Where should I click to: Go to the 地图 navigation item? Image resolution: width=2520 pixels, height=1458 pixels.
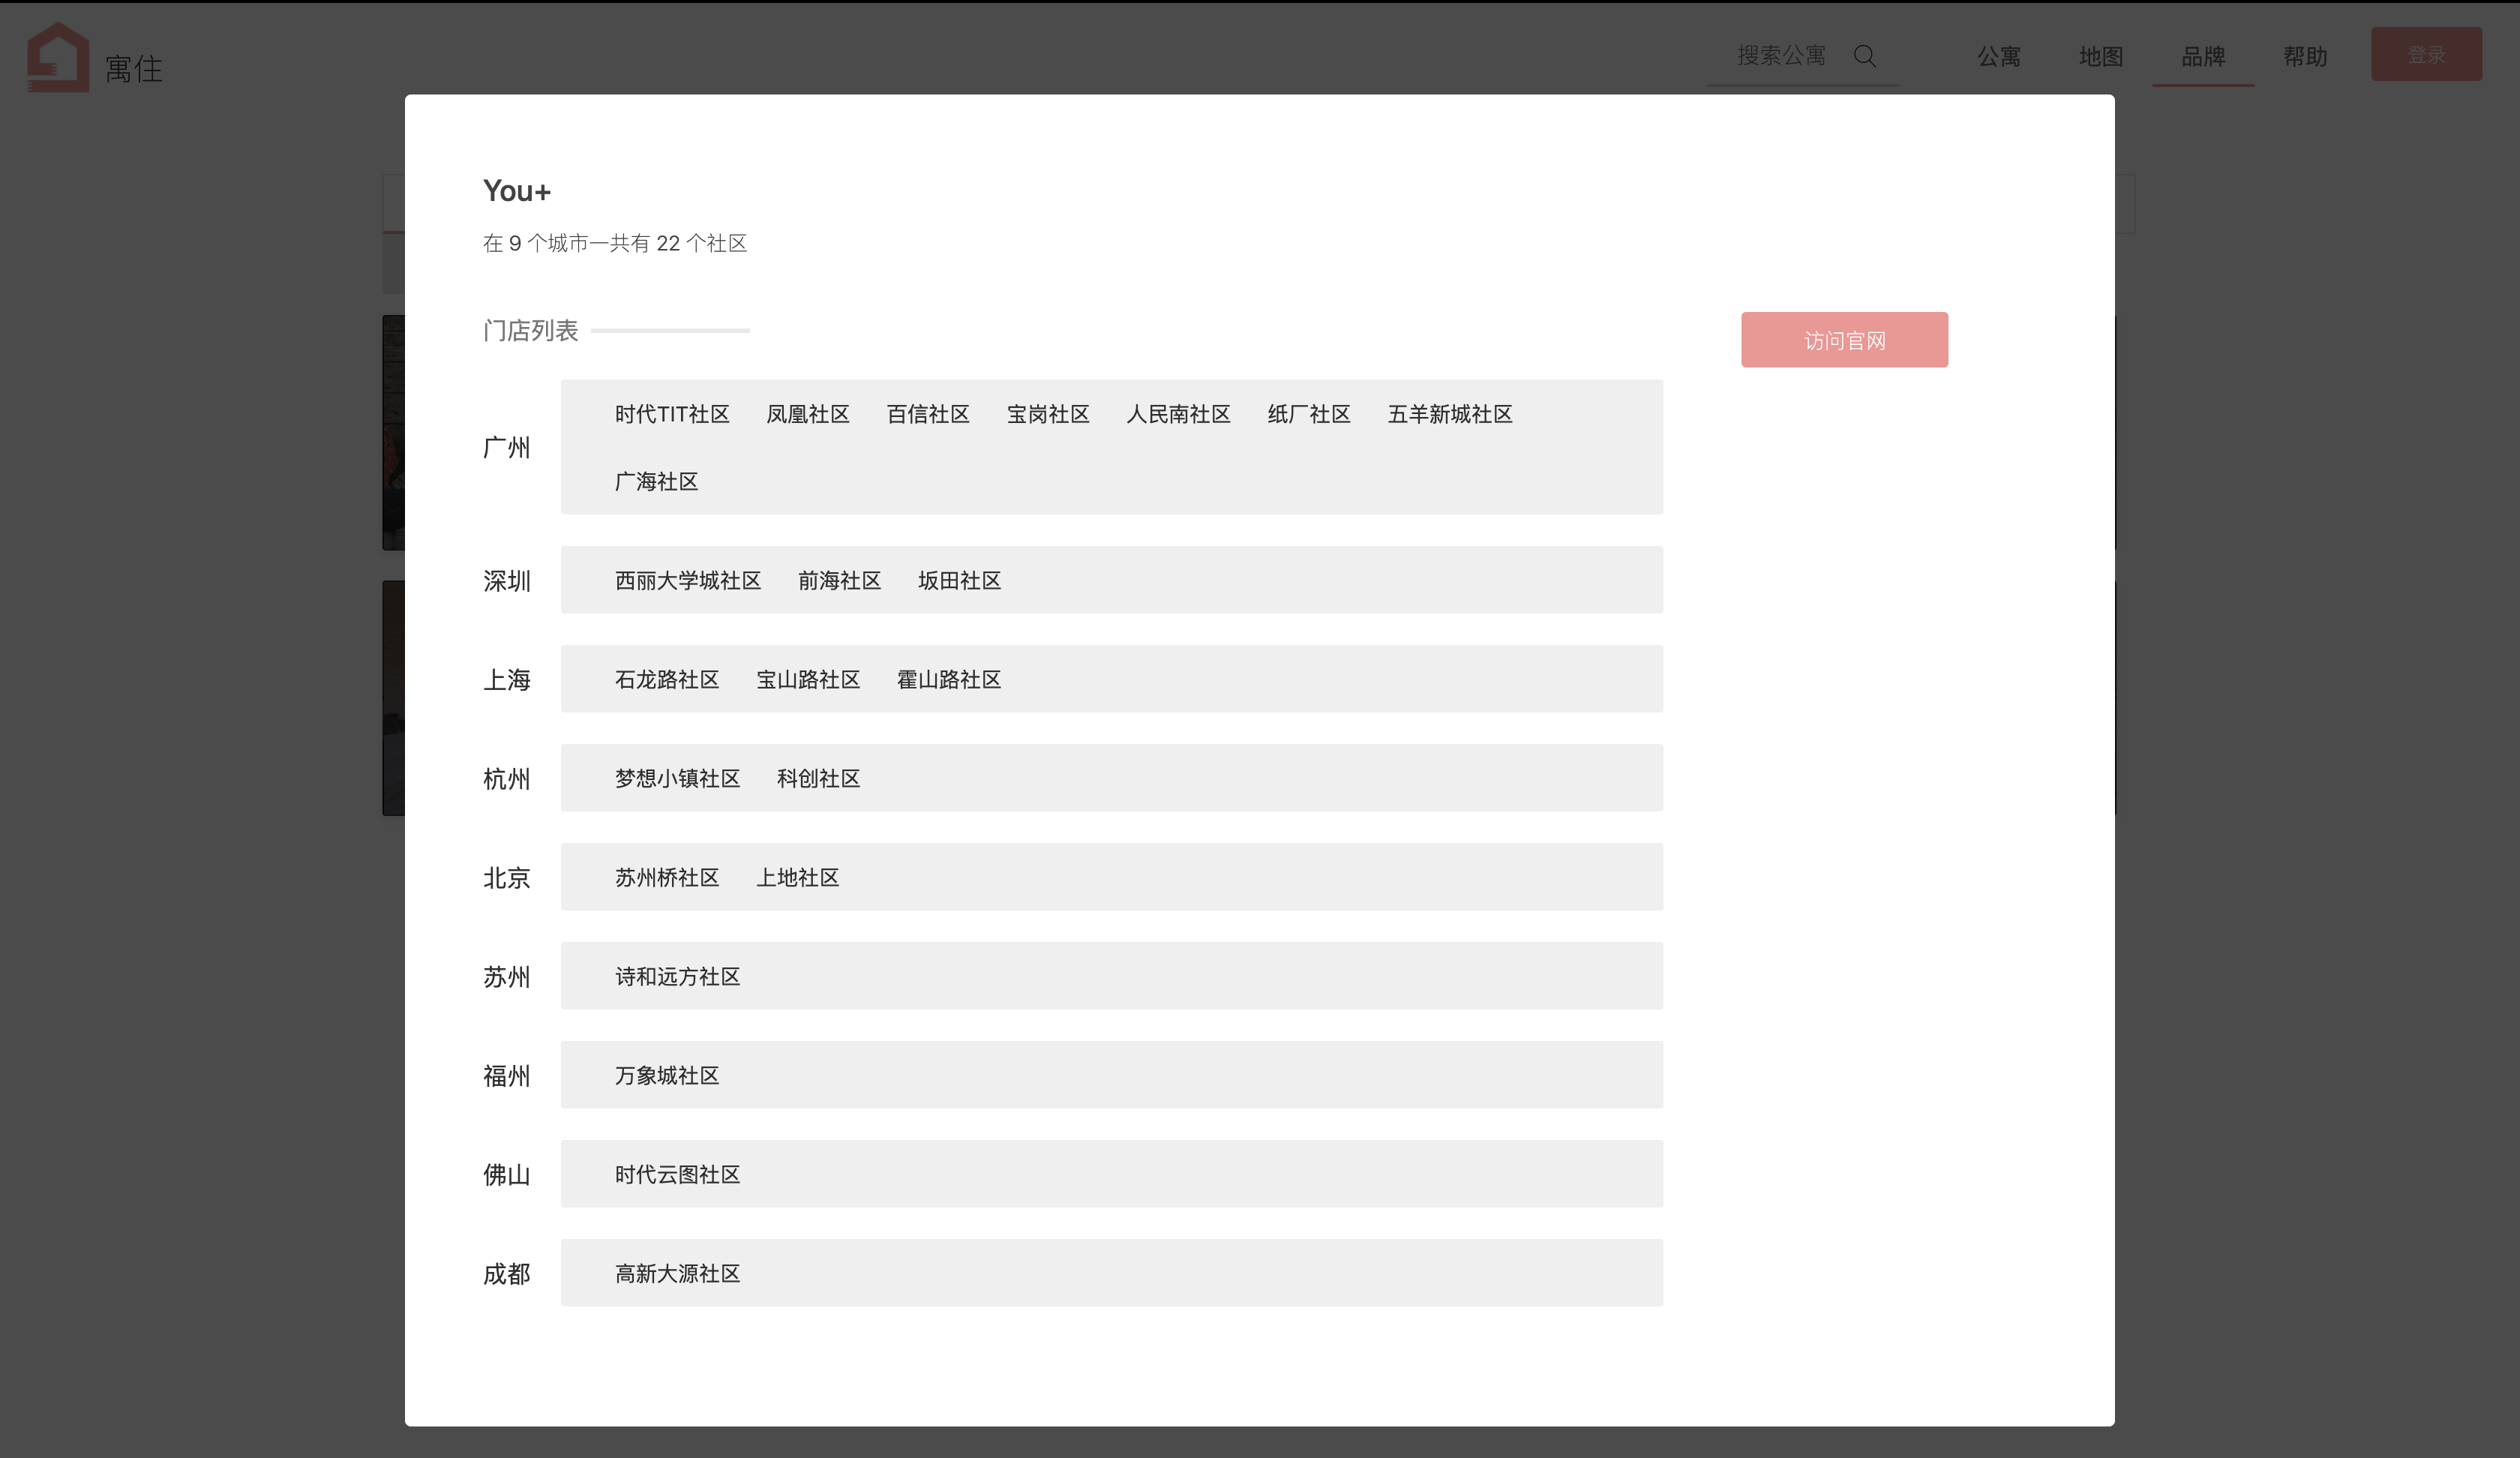tap(2100, 57)
